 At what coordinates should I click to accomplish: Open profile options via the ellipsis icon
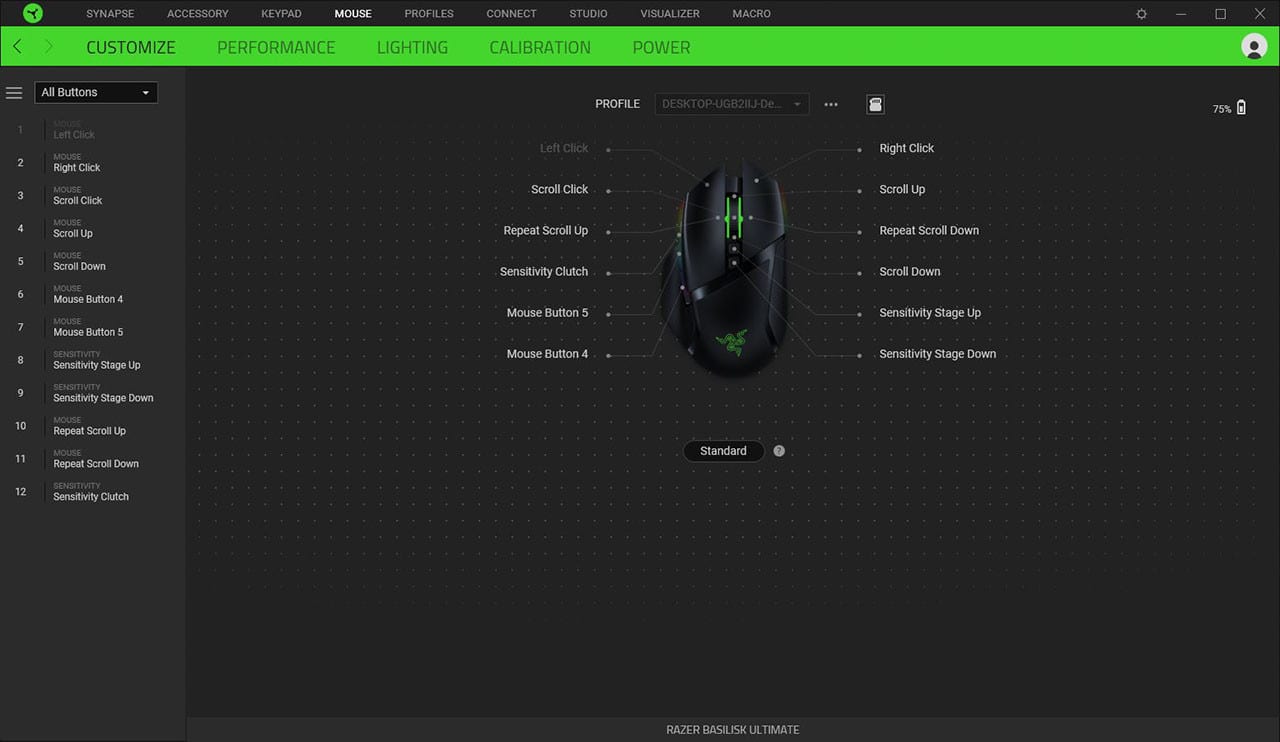click(x=830, y=103)
